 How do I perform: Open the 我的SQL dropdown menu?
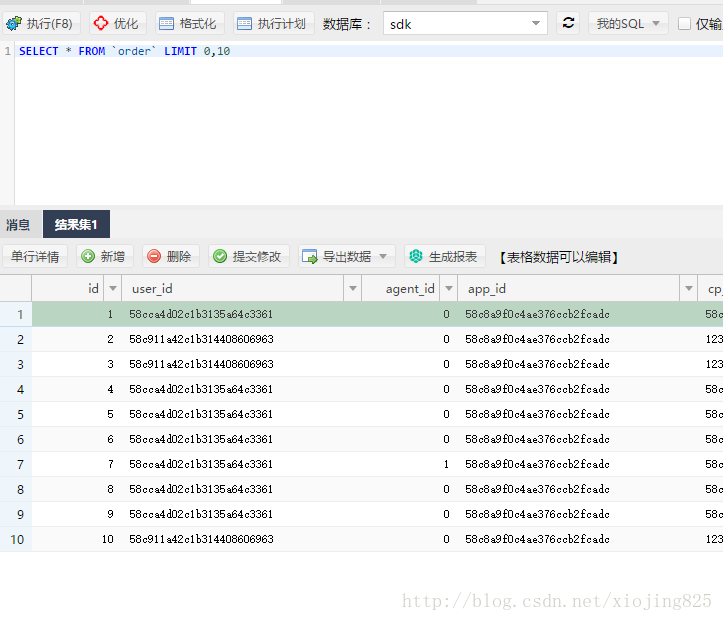tap(628, 24)
